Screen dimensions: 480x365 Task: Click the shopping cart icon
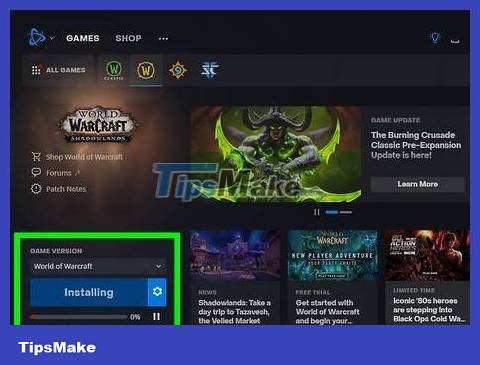coord(36,156)
